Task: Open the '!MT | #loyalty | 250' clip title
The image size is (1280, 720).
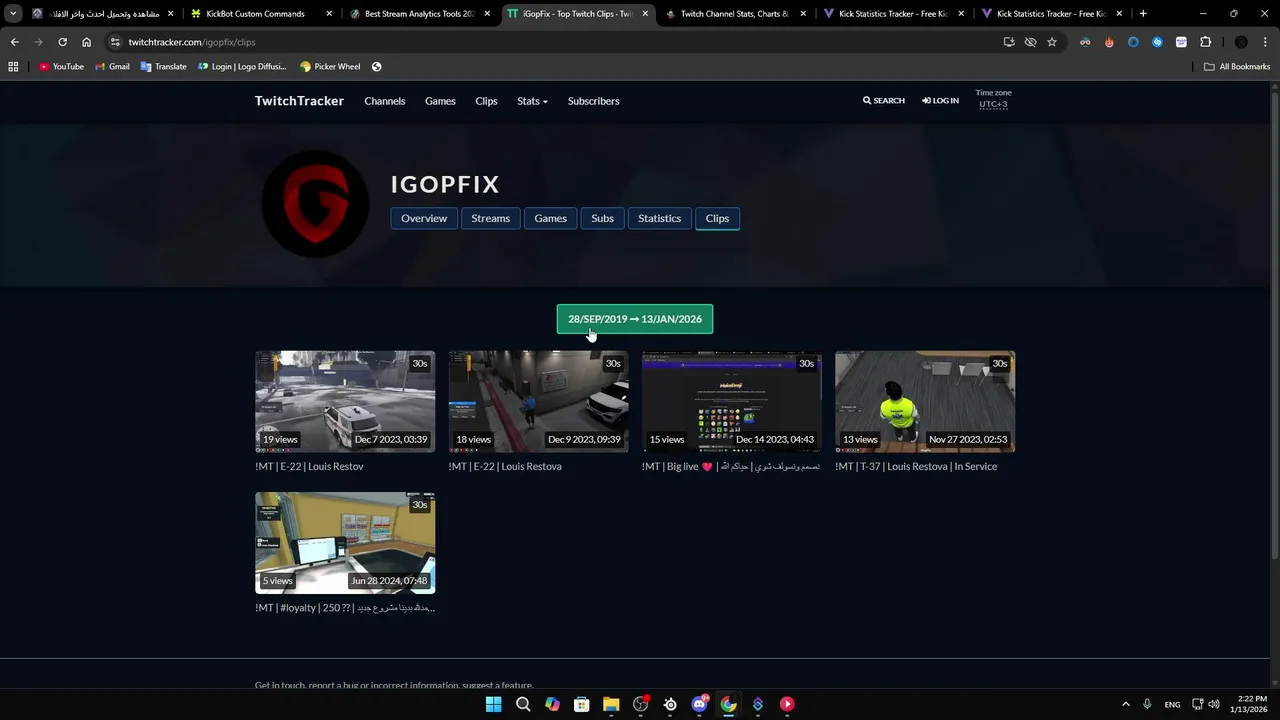Action: click(x=345, y=608)
